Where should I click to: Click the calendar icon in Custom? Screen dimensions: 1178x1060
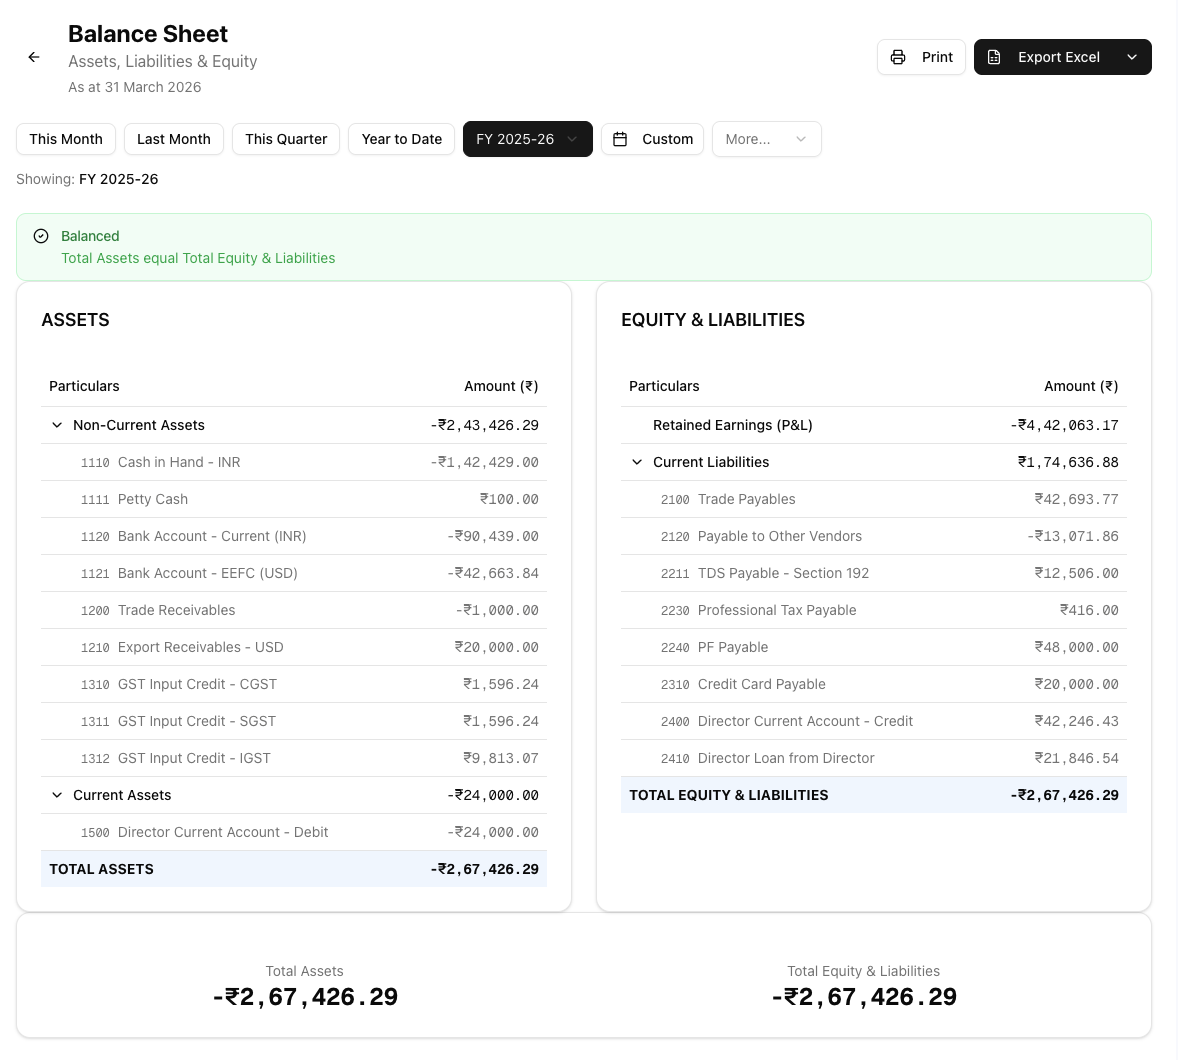point(620,139)
